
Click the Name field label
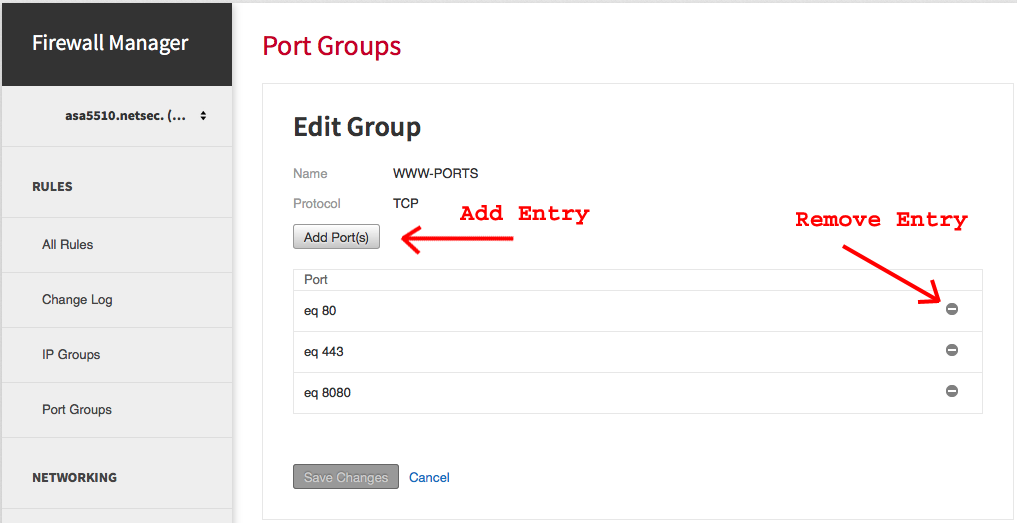[310, 174]
